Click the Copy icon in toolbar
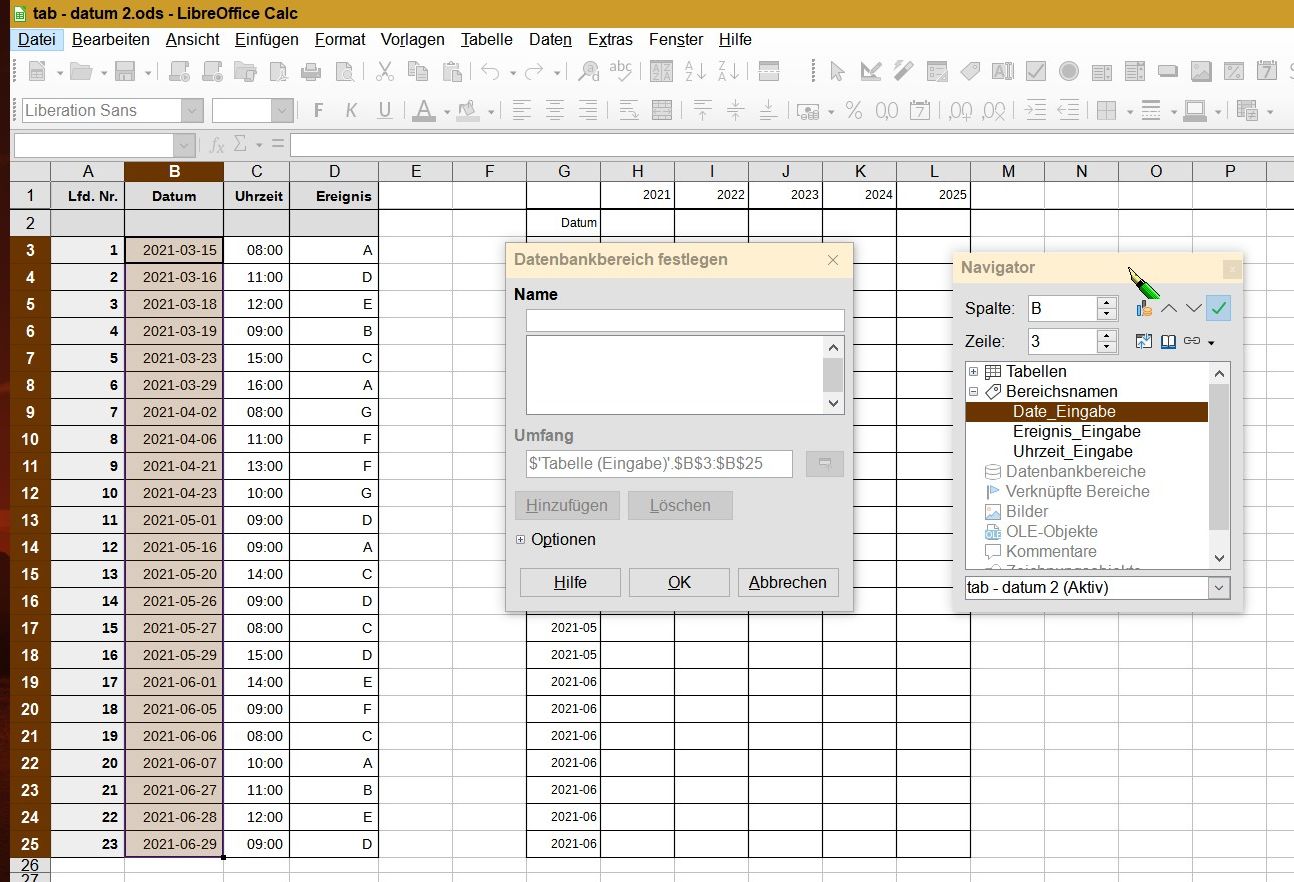Image resolution: width=1294 pixels, height=882 pixels. click(x=418, y=71)
